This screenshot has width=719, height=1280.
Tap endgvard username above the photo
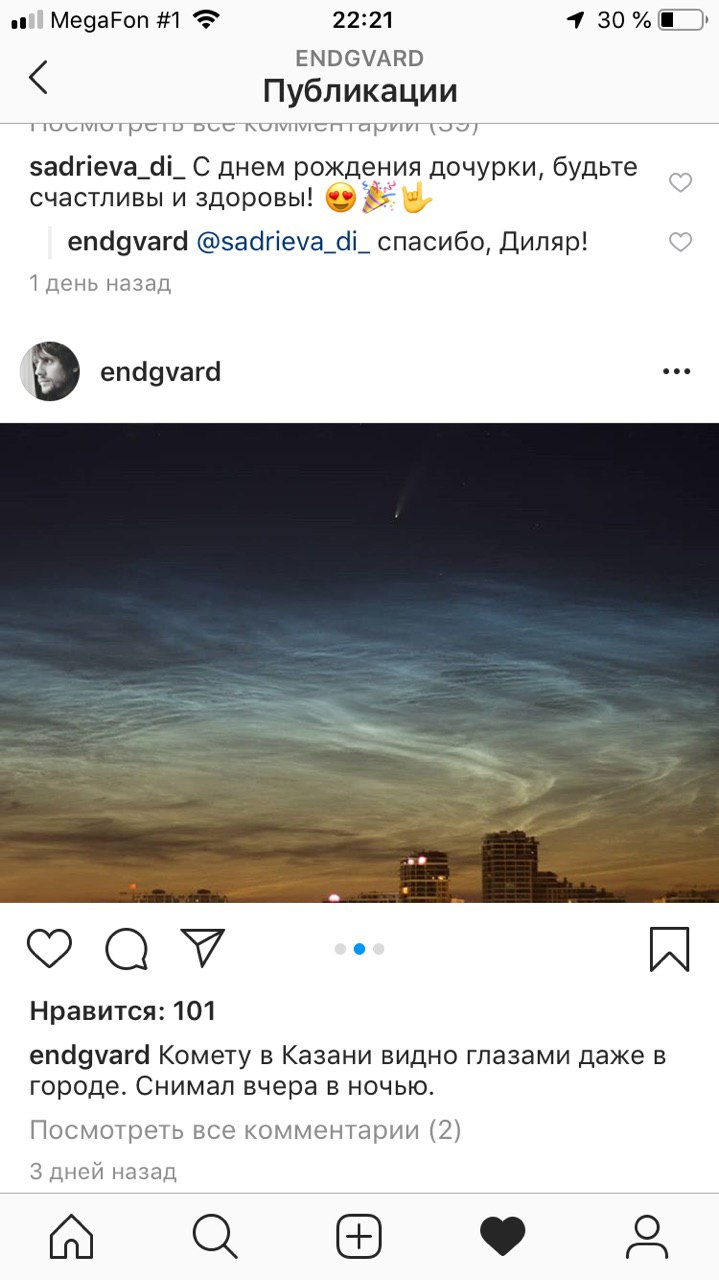(161, 373)
